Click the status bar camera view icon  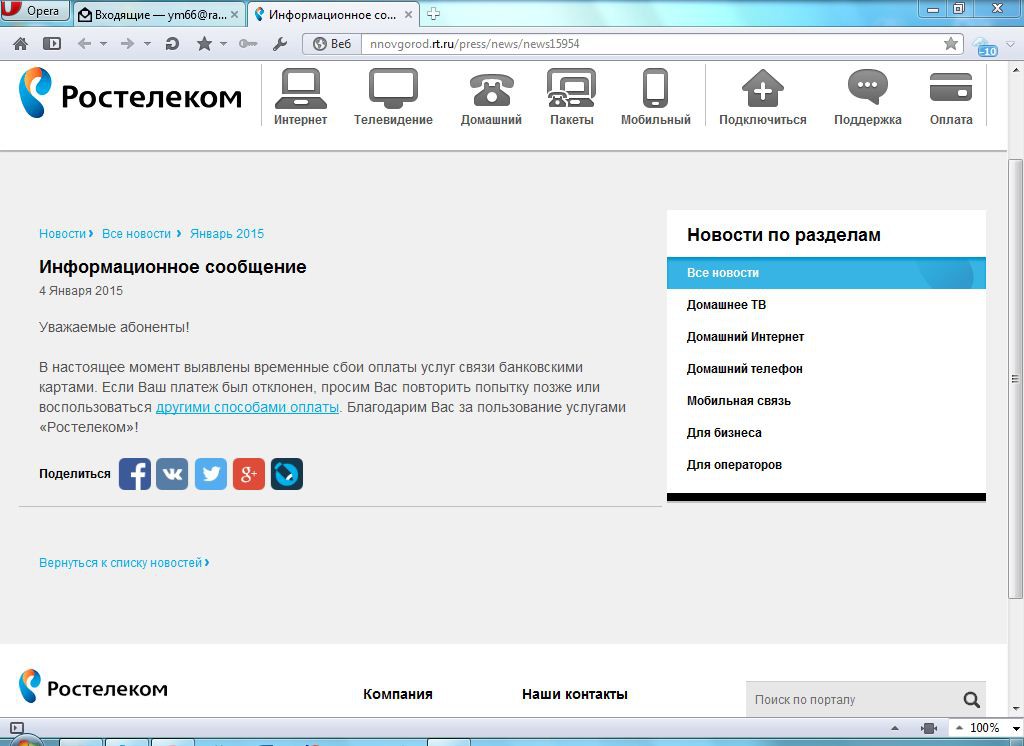(x=928, y=728)
